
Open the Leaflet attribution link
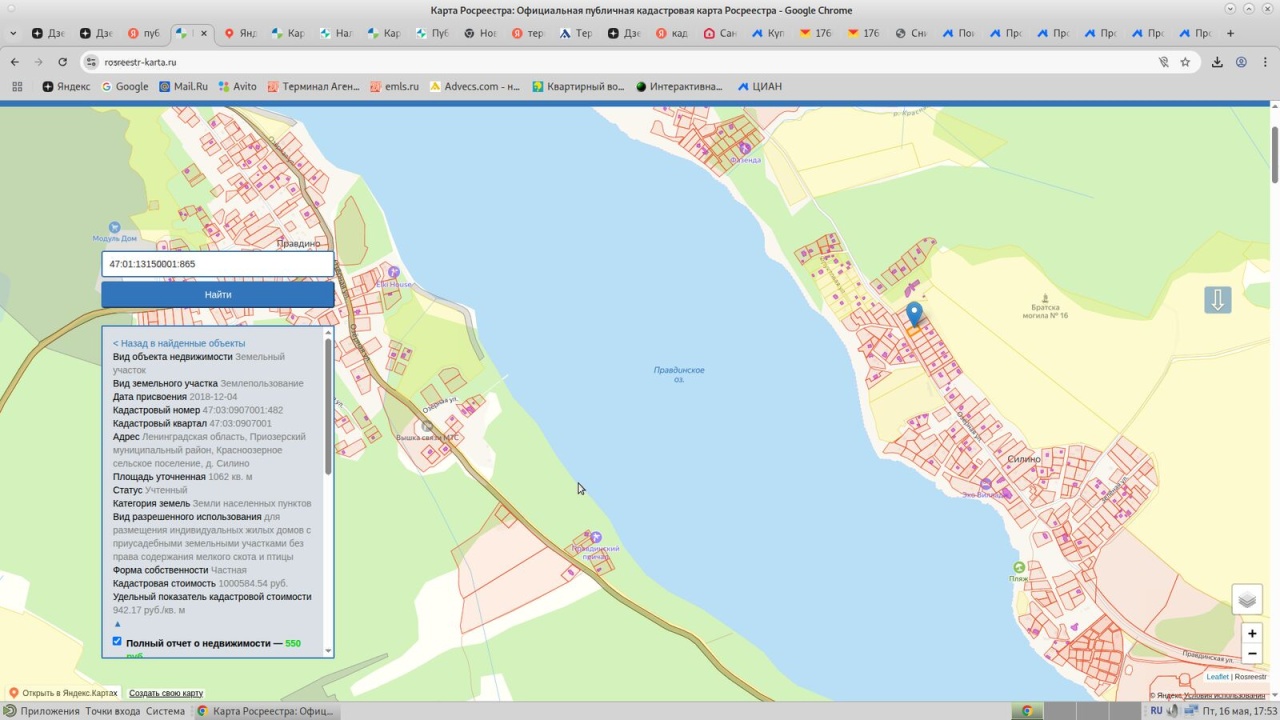[x=1217, y=677]
